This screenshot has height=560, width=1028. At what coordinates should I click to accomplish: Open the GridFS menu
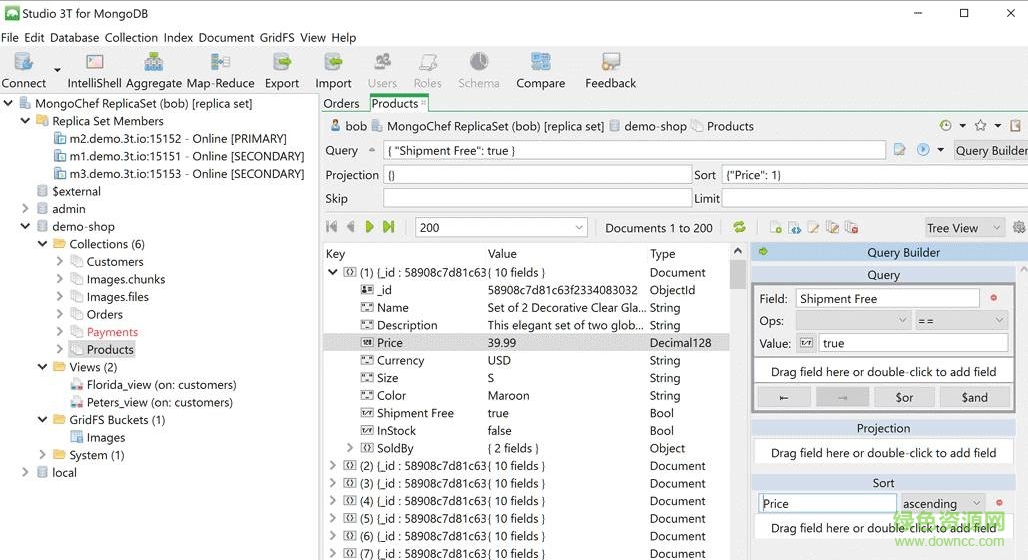pos(277,37)
